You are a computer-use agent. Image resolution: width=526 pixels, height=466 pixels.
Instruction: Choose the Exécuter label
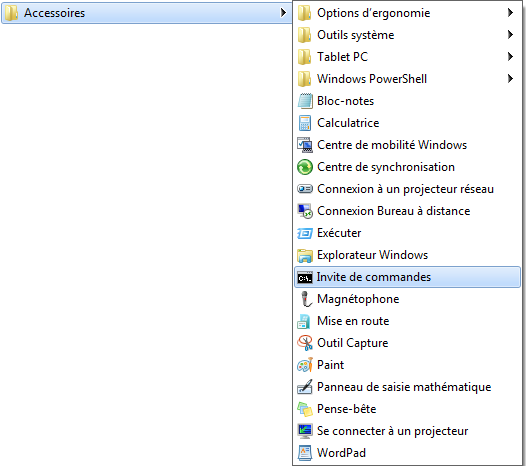(x=339, y=233)
